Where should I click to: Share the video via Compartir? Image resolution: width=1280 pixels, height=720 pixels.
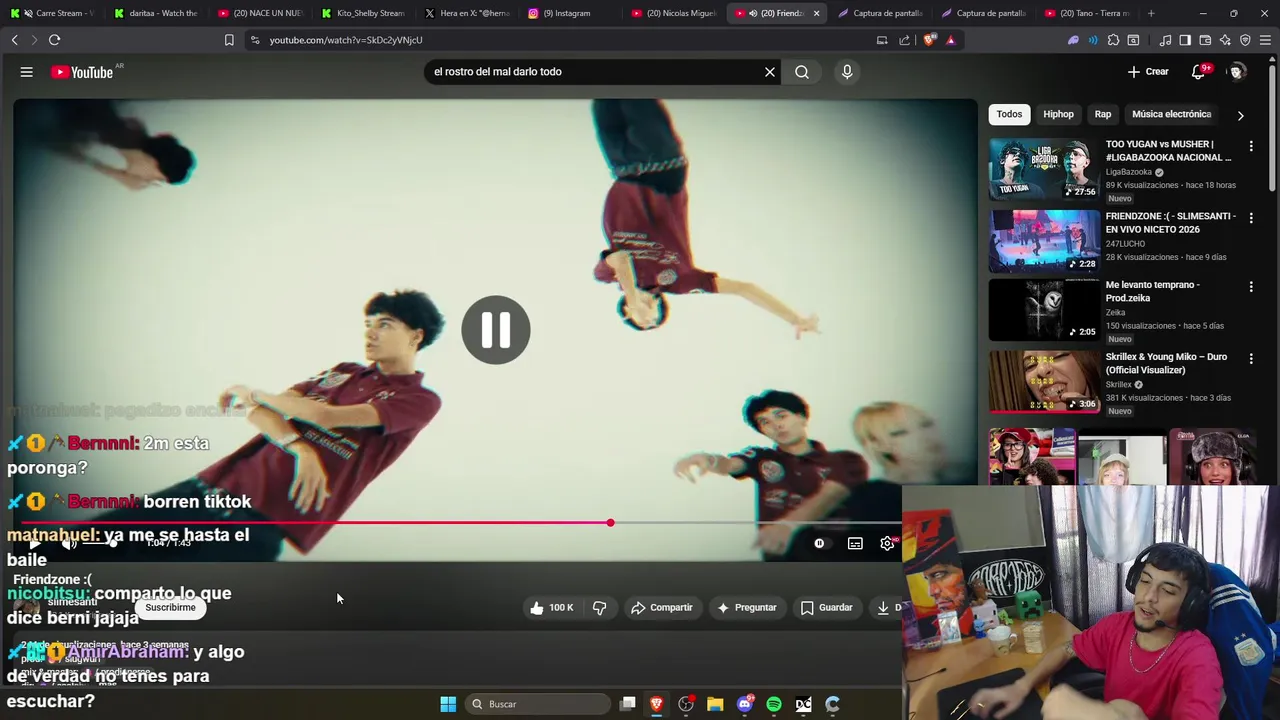(x=661, y=608)
